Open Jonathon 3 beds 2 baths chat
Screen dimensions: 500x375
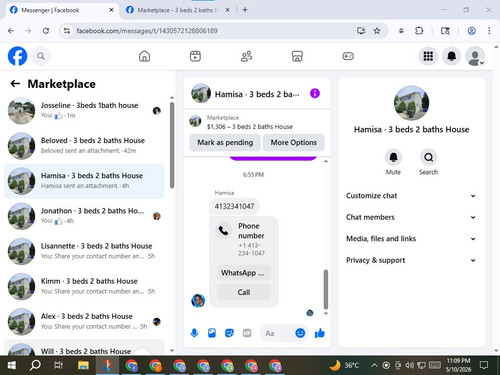[84, 216]
